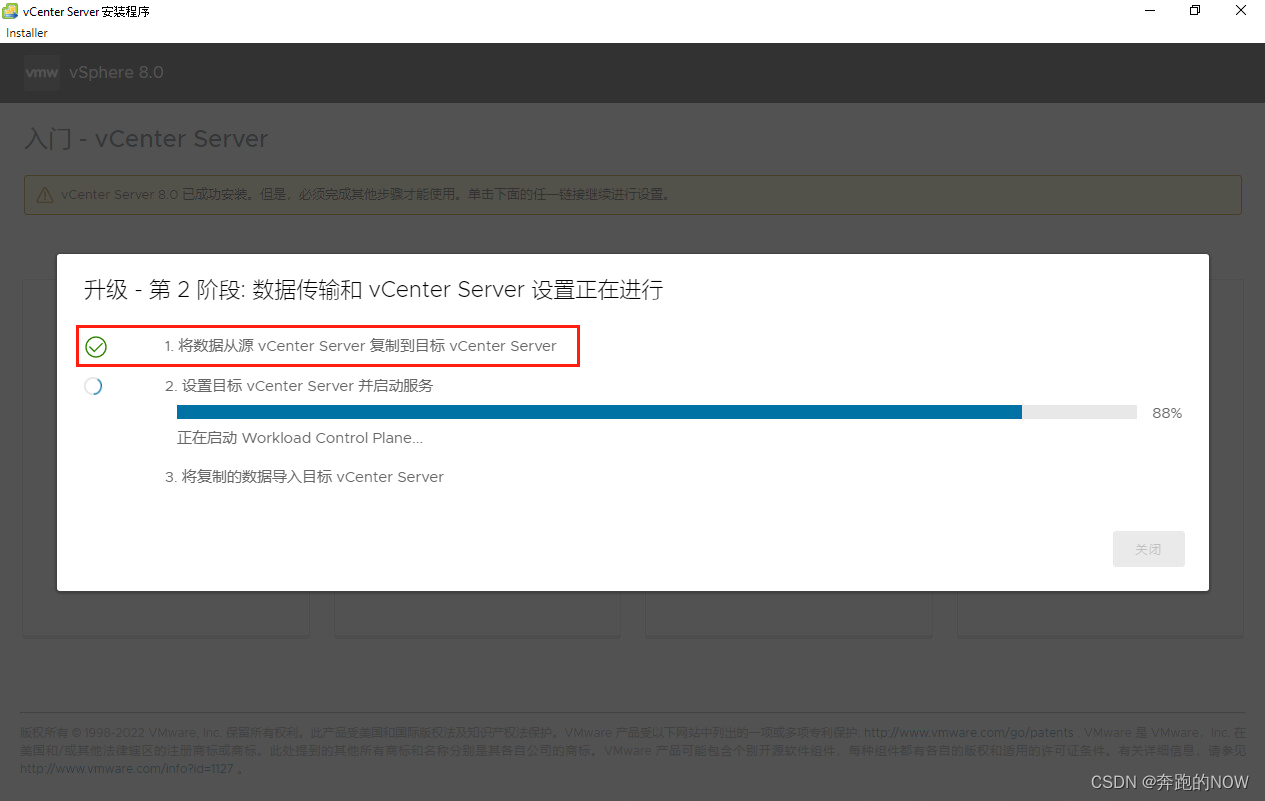Click the 88% progress percentage label
1265x801 pixels.
click(x=1167, y=413)
